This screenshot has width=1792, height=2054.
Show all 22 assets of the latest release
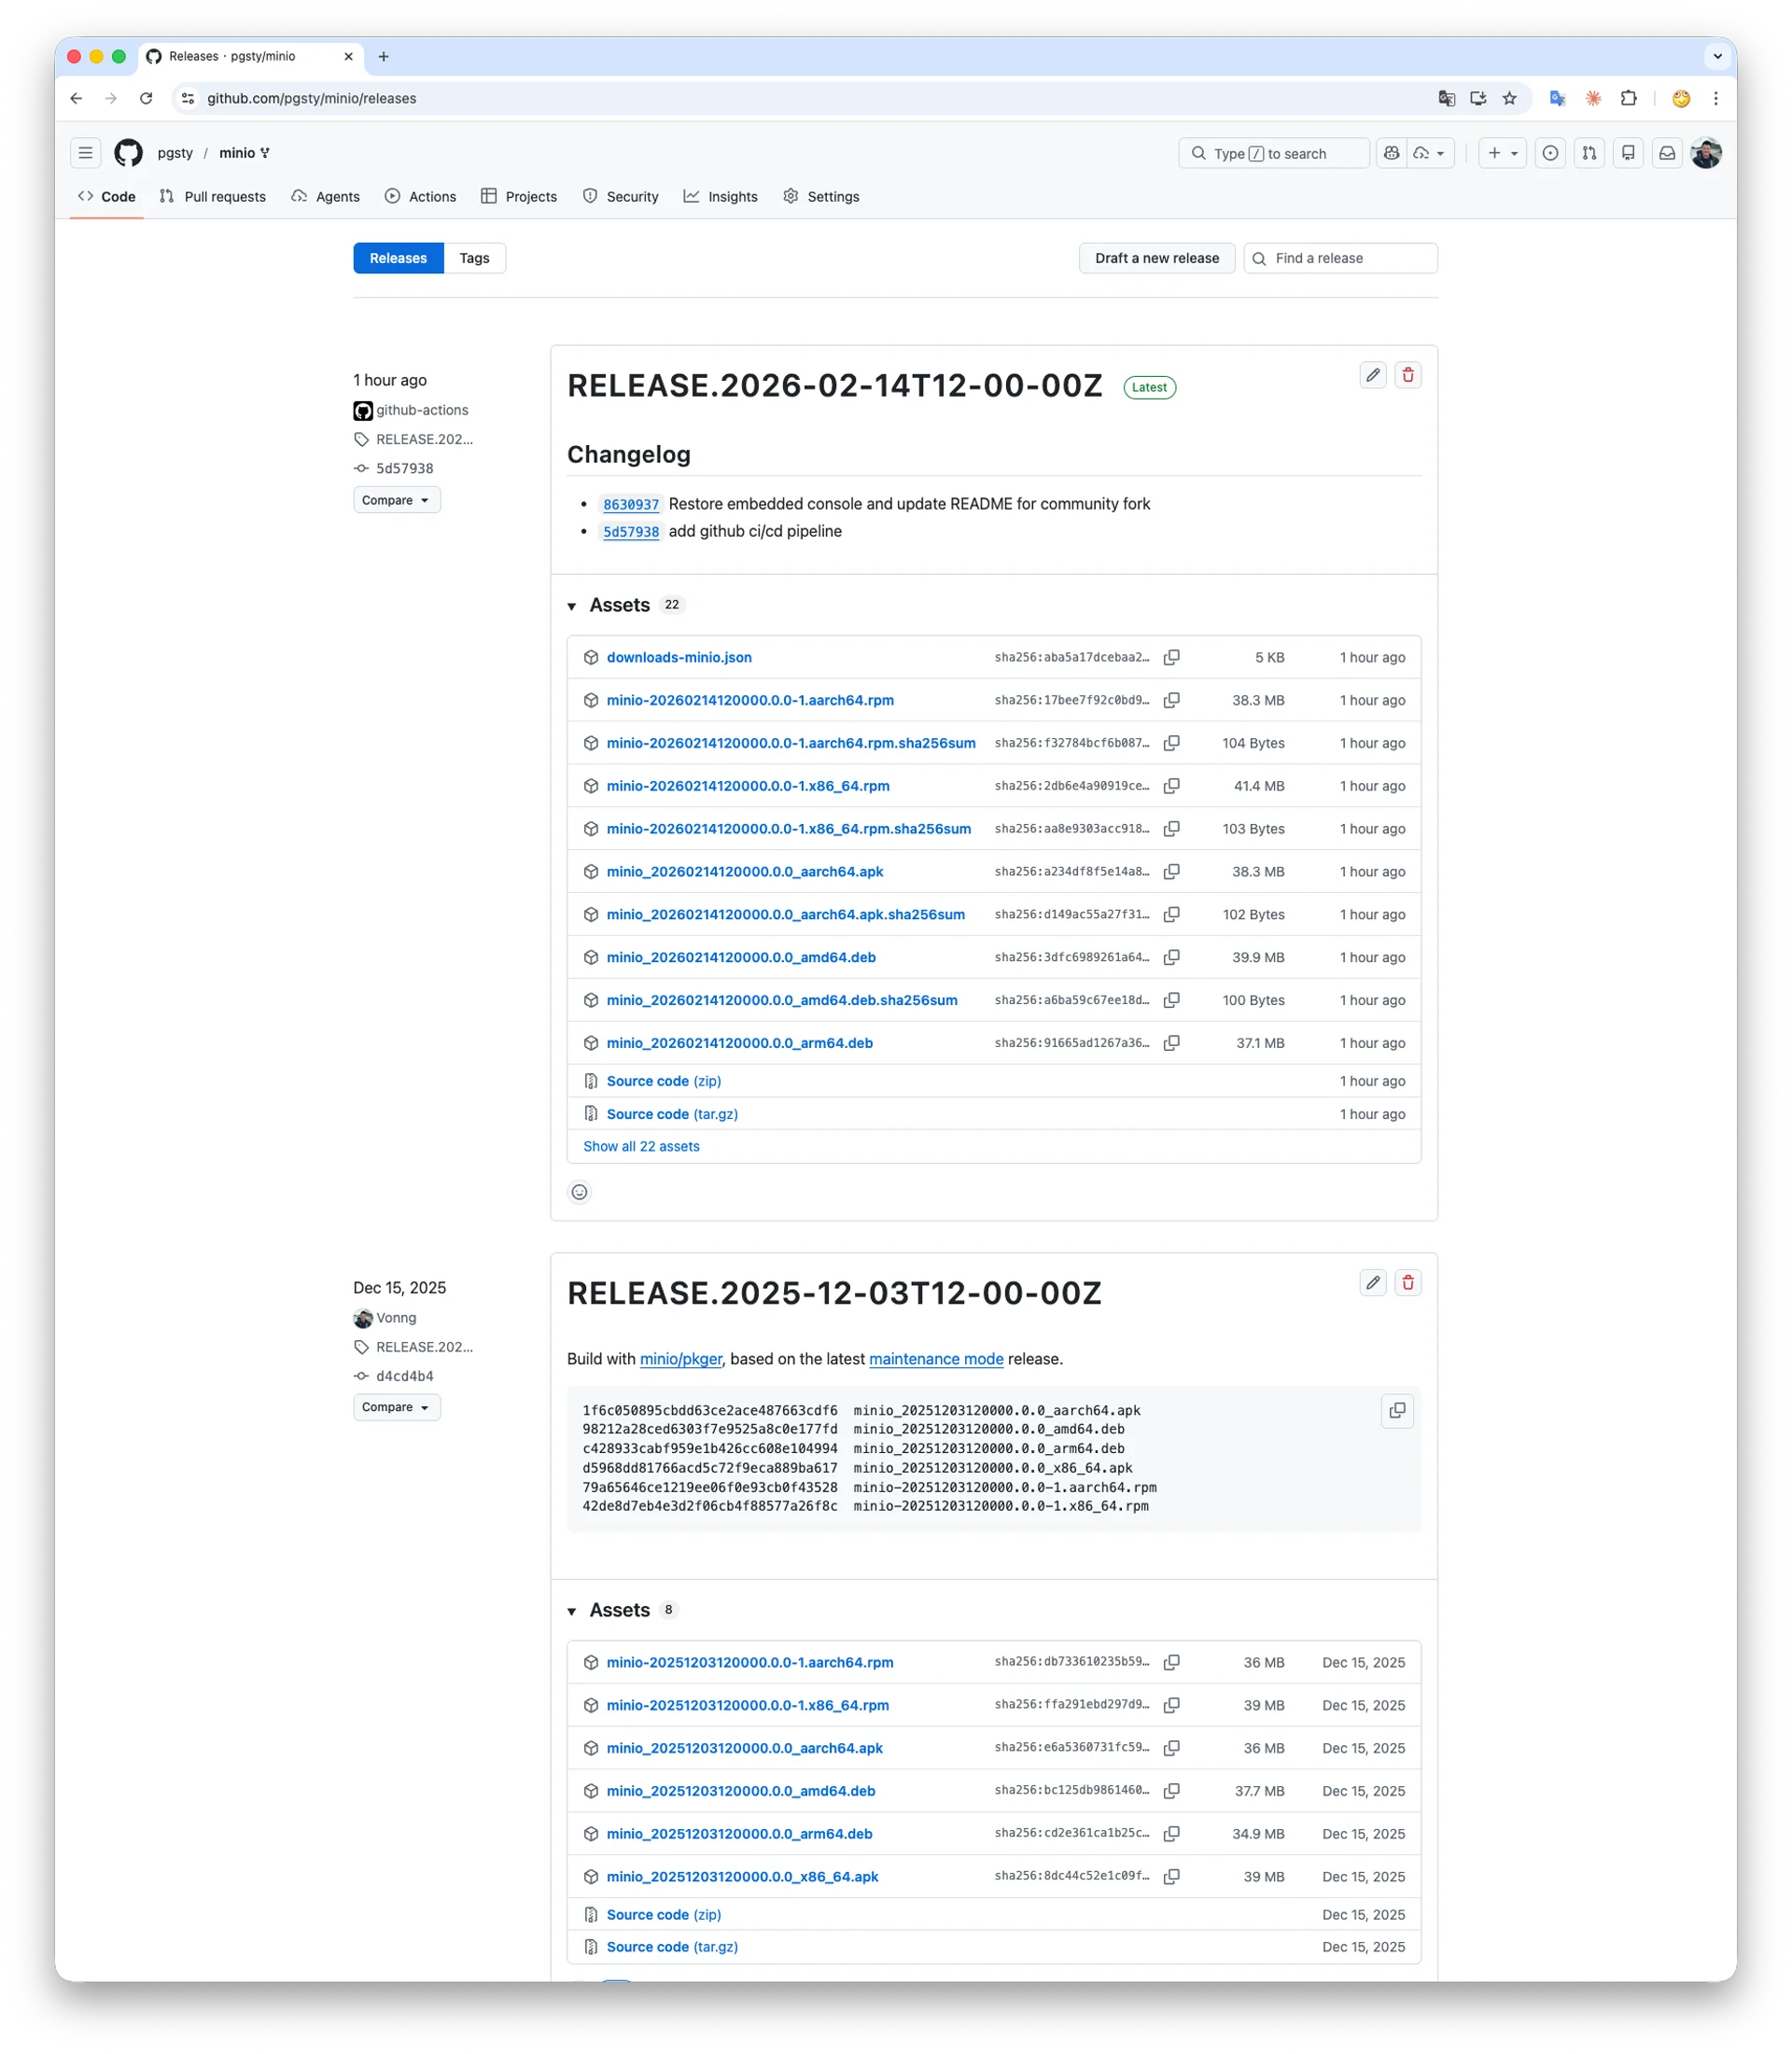(x=641, y=1146)
